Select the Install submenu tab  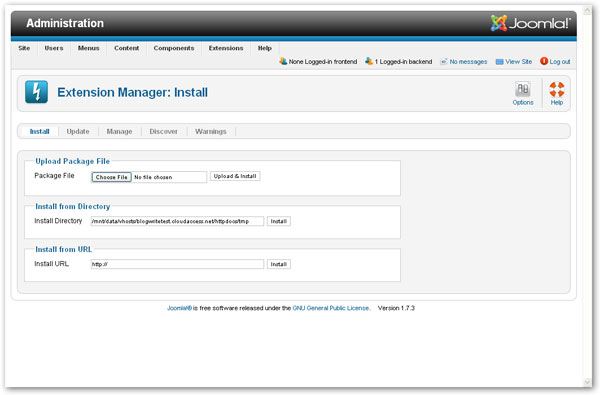(x=39, y=131)
